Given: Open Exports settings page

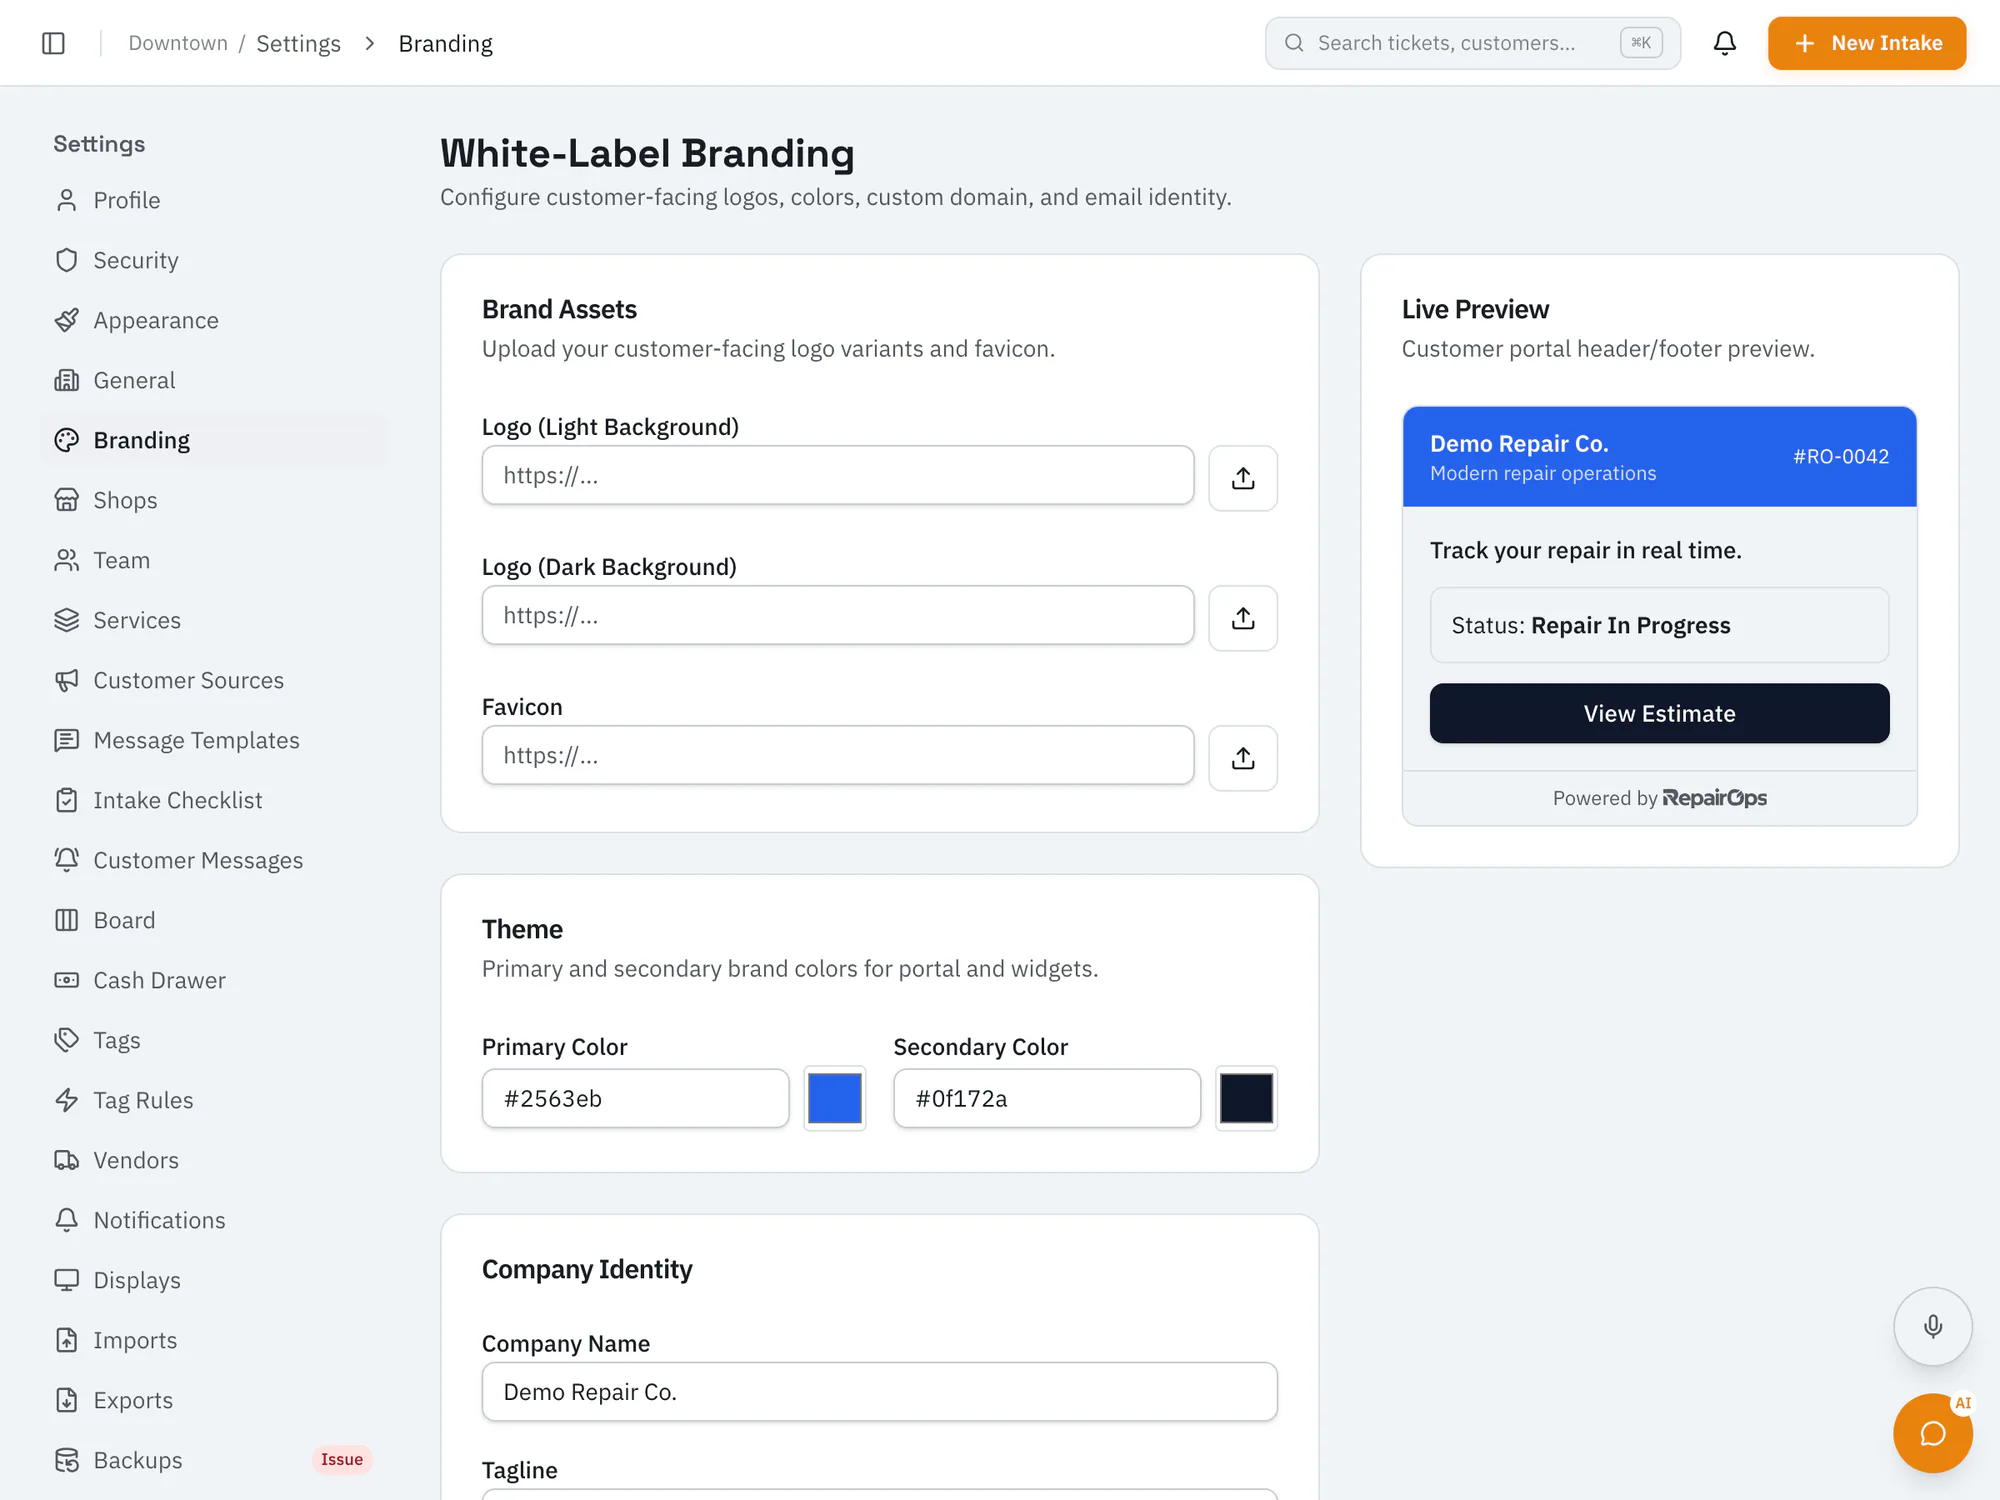Looking at the screenshot, I should [214, 1400].
